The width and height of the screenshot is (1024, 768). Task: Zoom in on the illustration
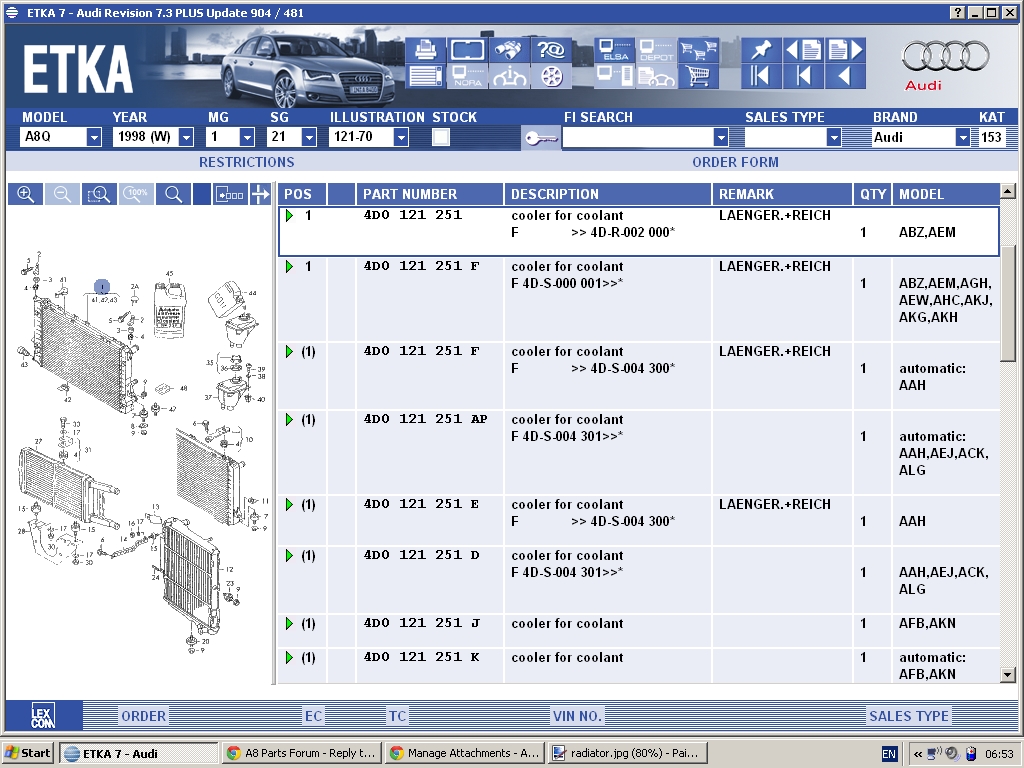coord(25,194)
